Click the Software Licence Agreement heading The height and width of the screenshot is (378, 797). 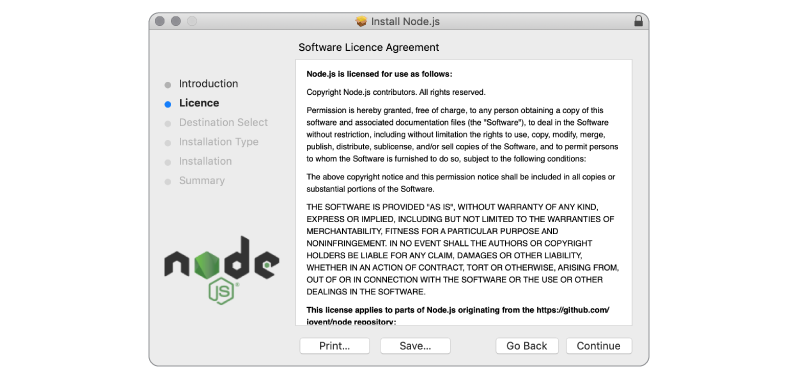click(x=369, y=47)
